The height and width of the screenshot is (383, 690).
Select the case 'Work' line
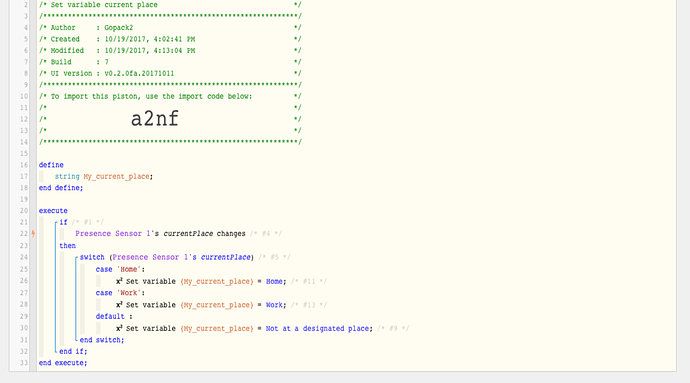[x=120, y=293]
